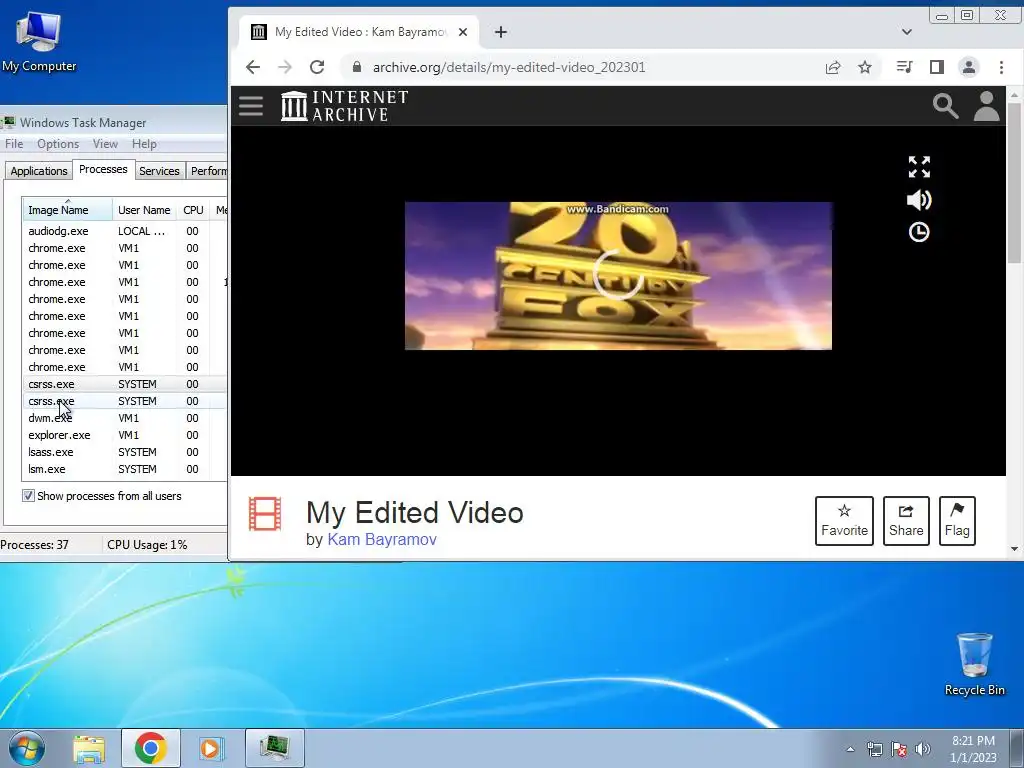Click the share page icon in address bar
1024x768 pixels.
click(833, 67)
